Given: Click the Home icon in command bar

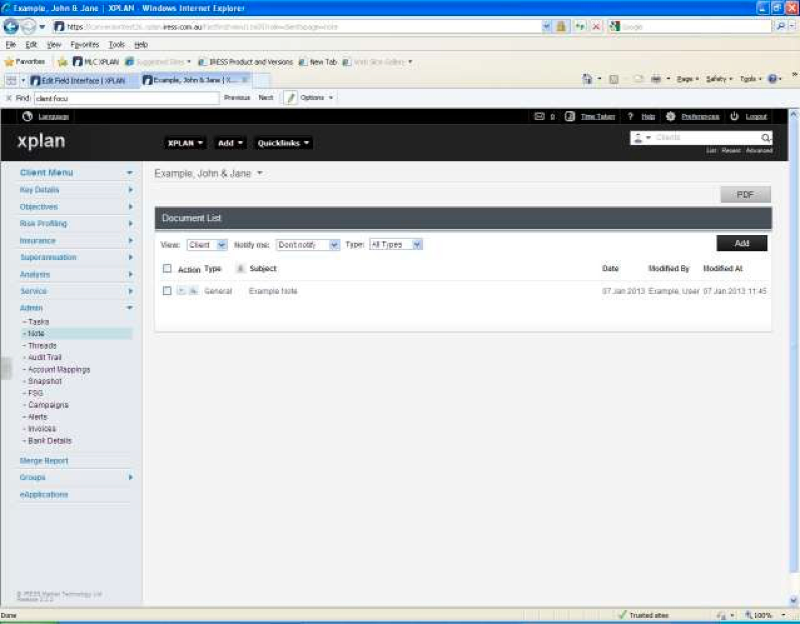Looking at the screenshot, I should (587, 79).
